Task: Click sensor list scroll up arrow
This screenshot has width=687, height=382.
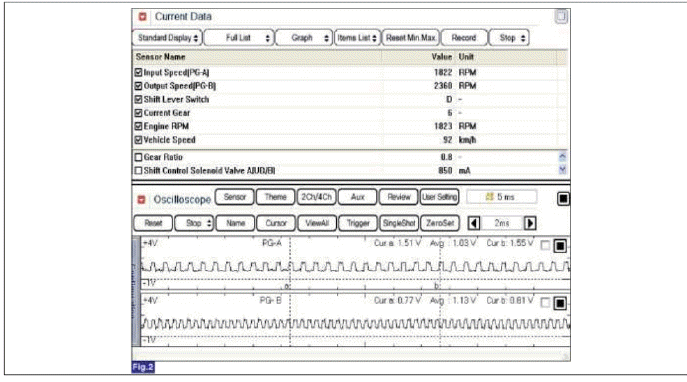Action: point(563,156)
